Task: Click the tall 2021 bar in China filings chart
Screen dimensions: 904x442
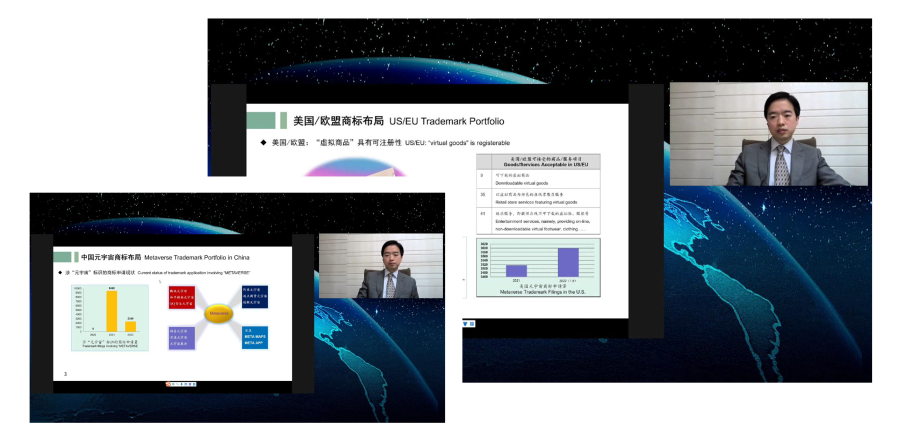Action: click(111, 312)
